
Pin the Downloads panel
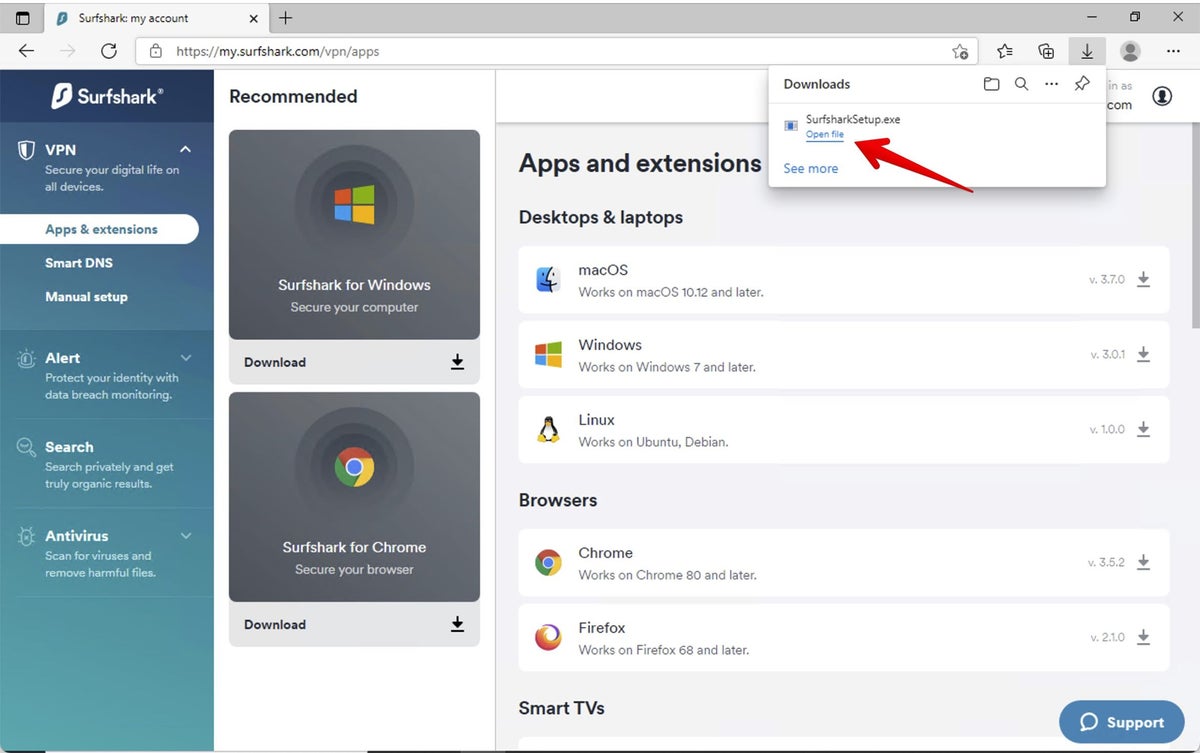pyautogui.click(x=1082, y=84)
